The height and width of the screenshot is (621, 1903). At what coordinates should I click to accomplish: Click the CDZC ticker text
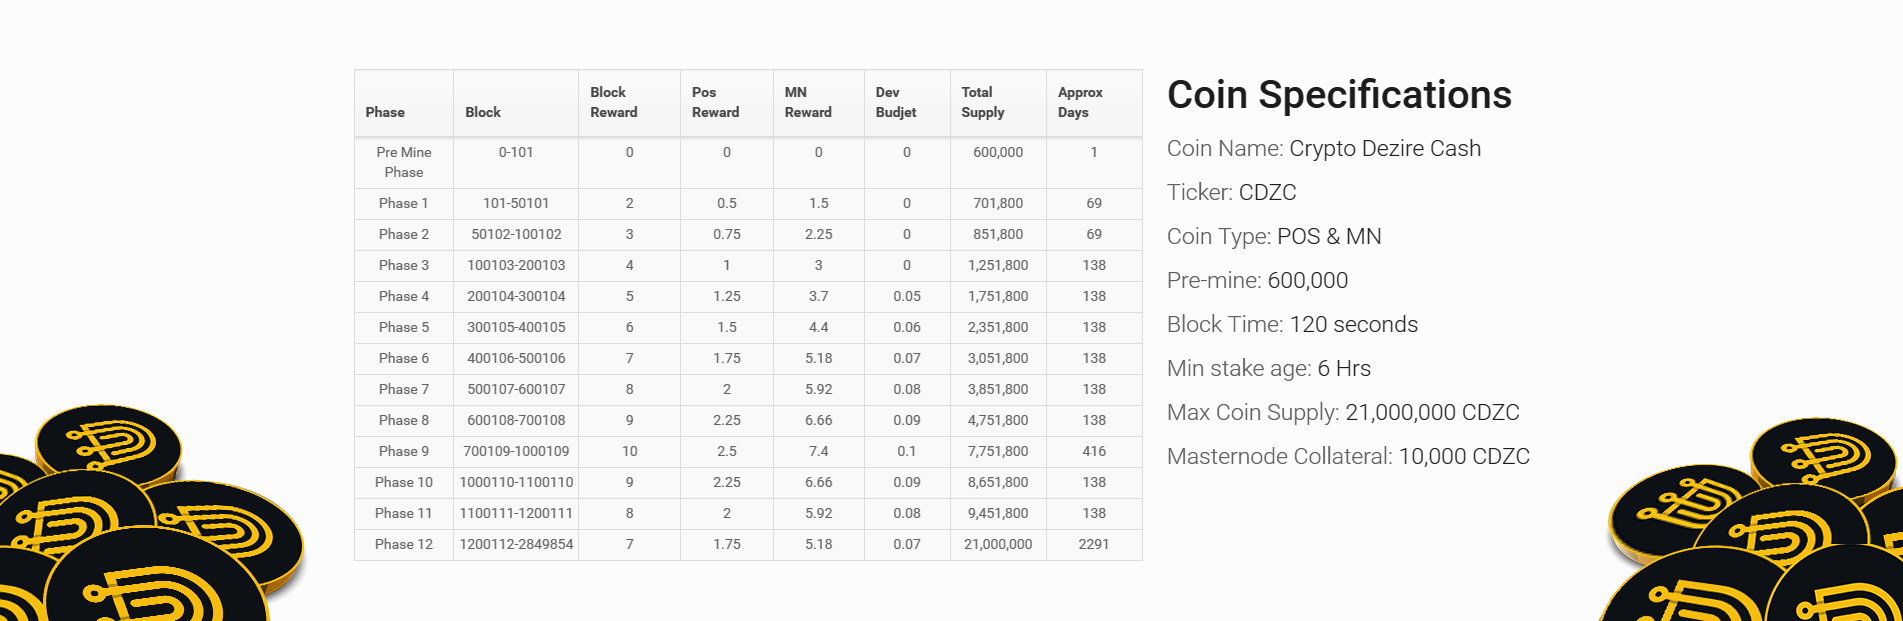coord(1267,193)
